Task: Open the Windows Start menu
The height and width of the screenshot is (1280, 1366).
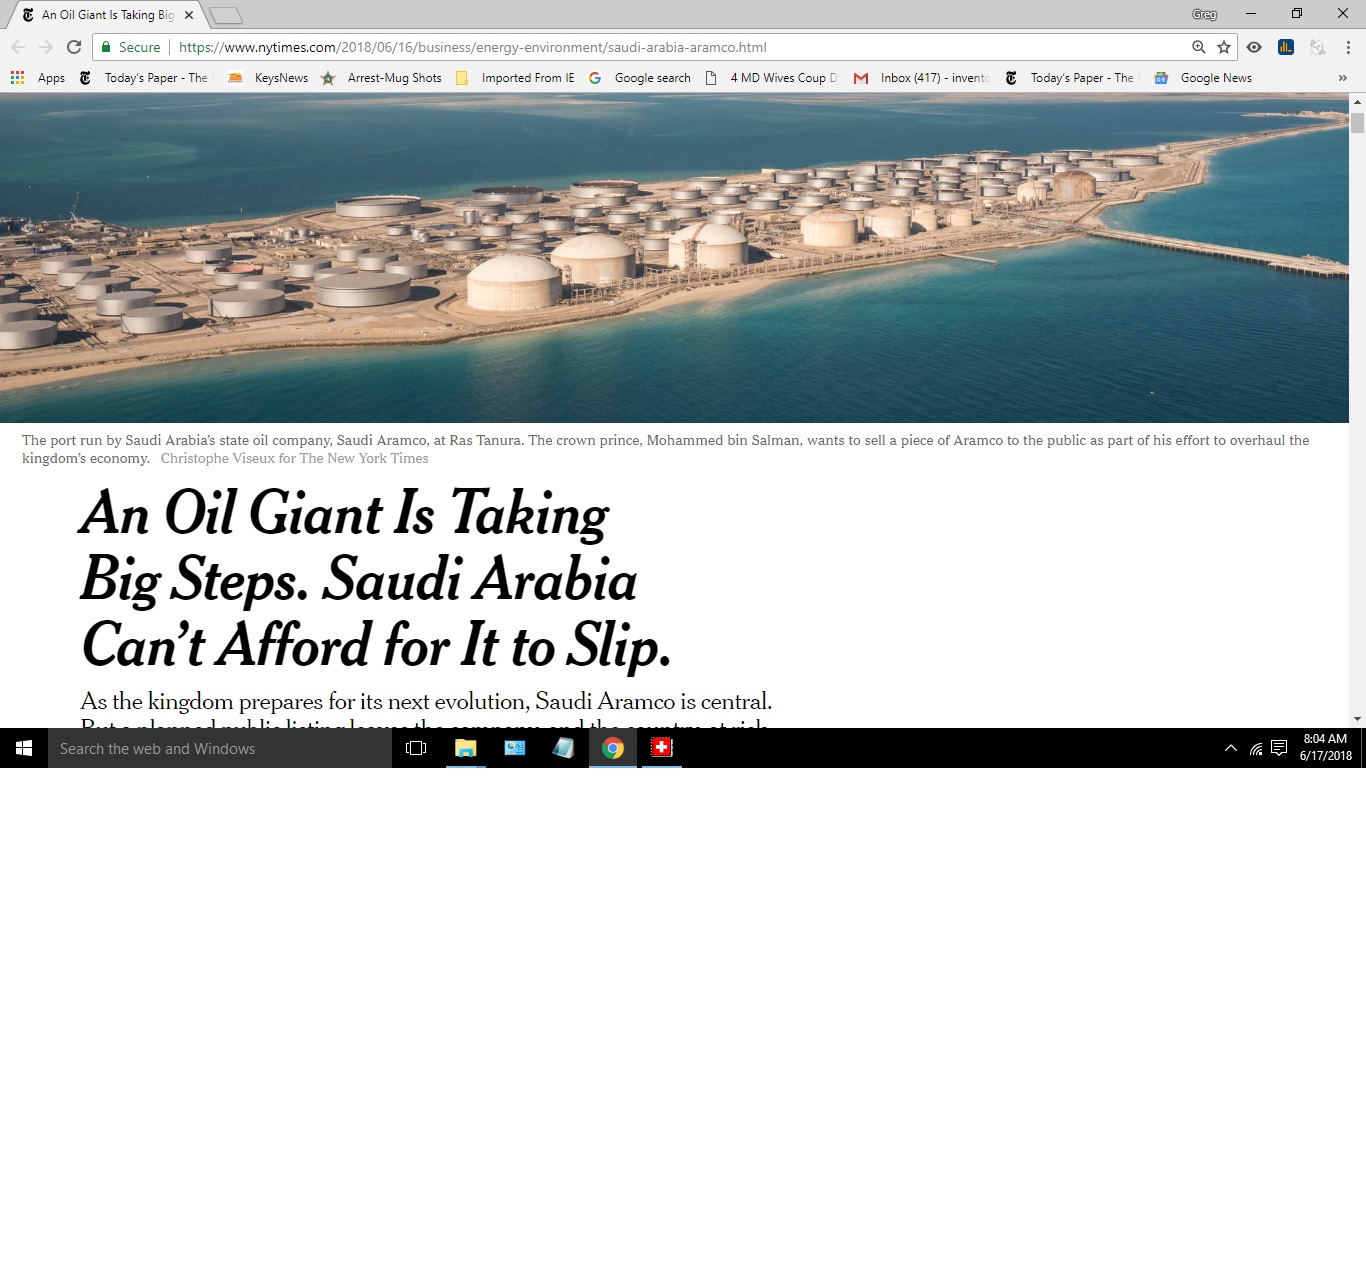Action: (x=24, y=748)
